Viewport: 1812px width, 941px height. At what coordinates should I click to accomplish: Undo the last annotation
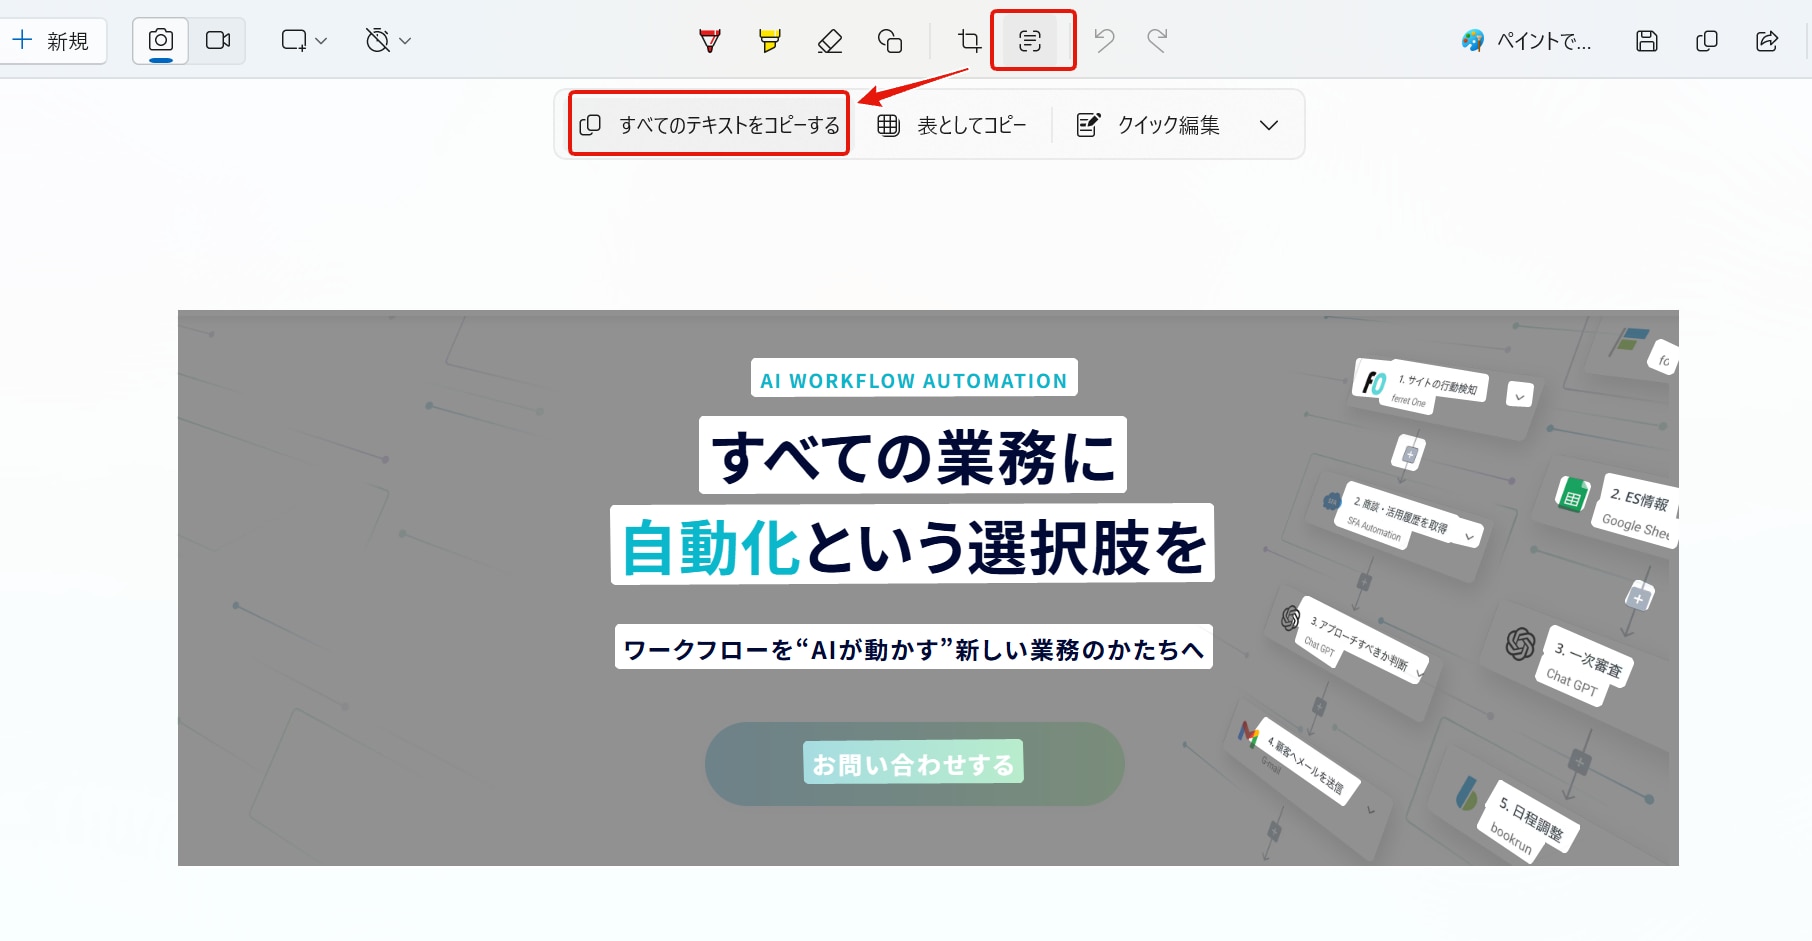[x=1103, y=41]
